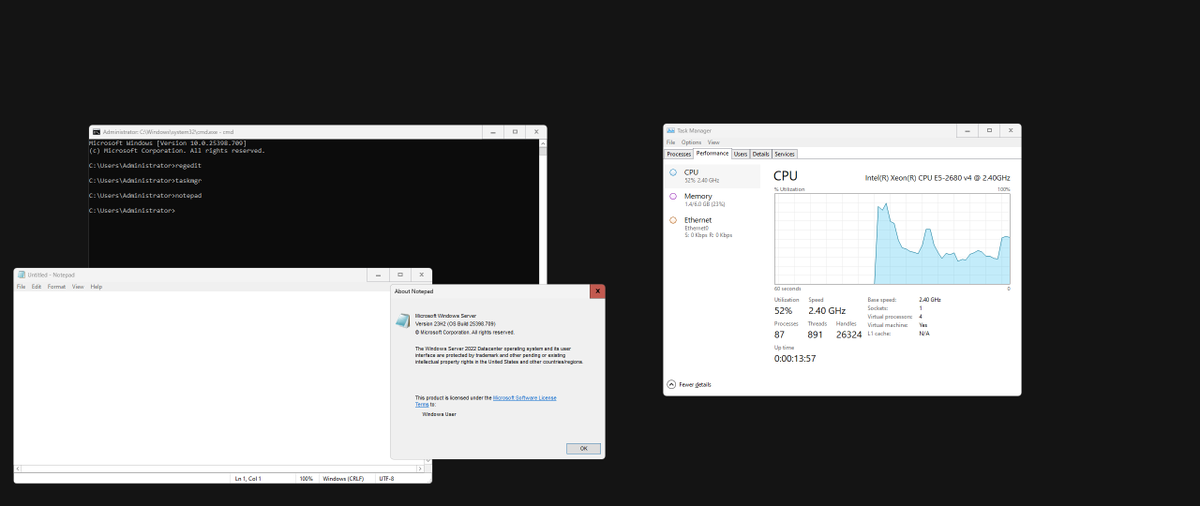Close the Notepad window
Viewport: 1200px width, 506px height.
[x=422, y=274]
